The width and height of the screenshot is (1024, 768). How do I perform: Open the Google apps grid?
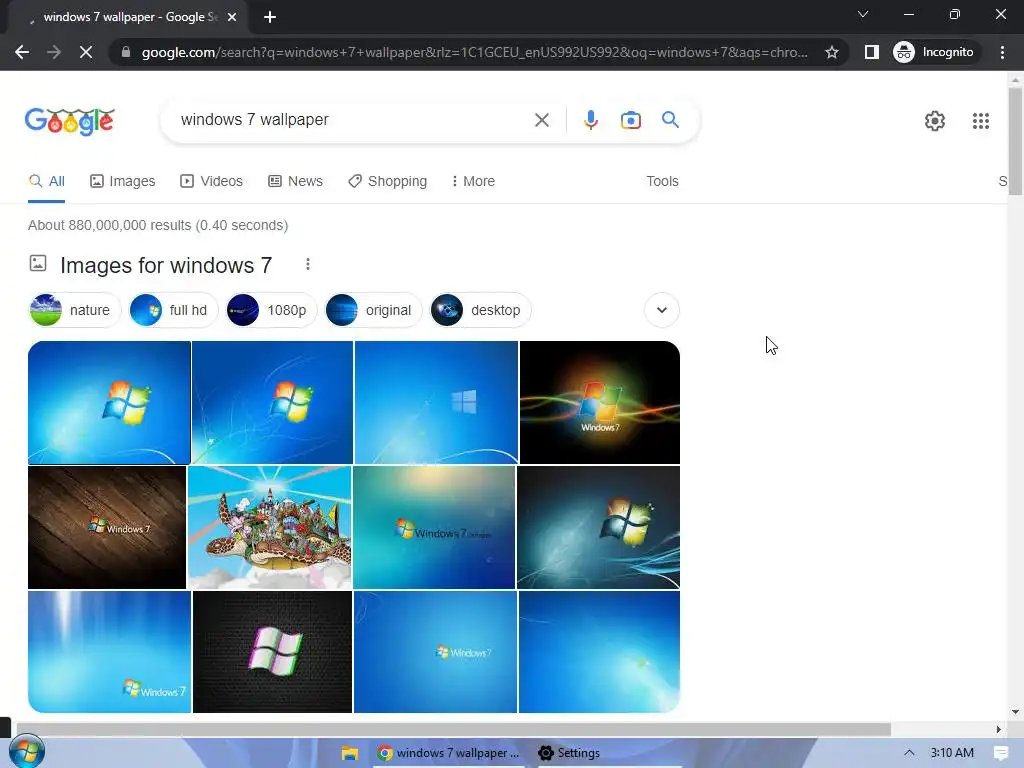(980, 121)
